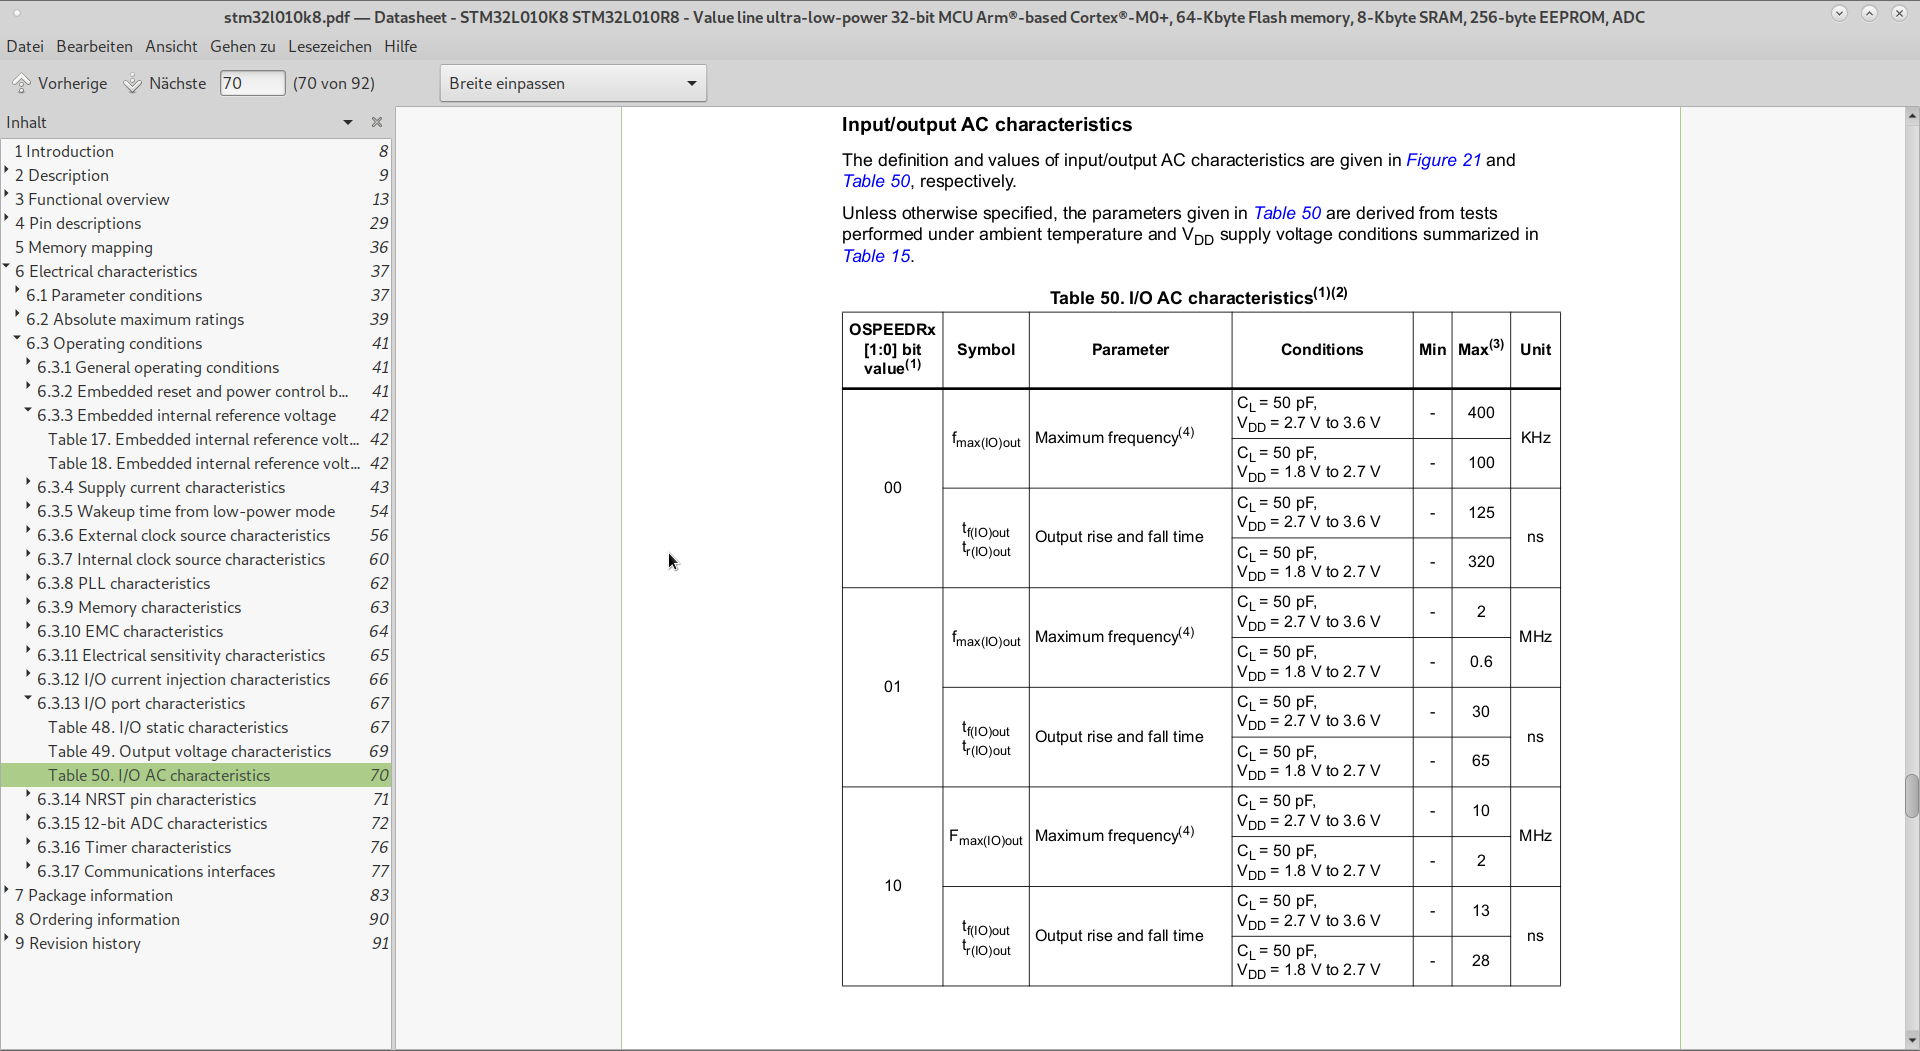Viewport: 1920px width, 1051px height.
Task: Expand the 6.3.15 12-bit ADC characteristics entry
Action: coord(29,819)
